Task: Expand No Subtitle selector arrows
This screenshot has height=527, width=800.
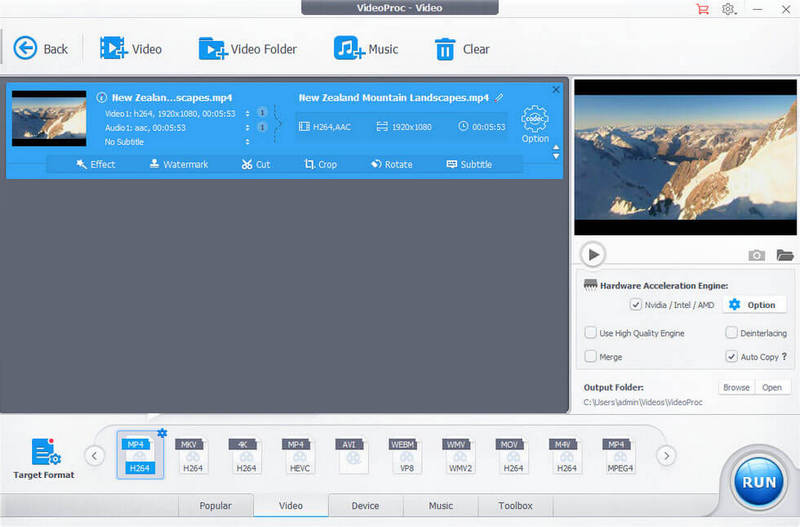Action: pos(247,142)
